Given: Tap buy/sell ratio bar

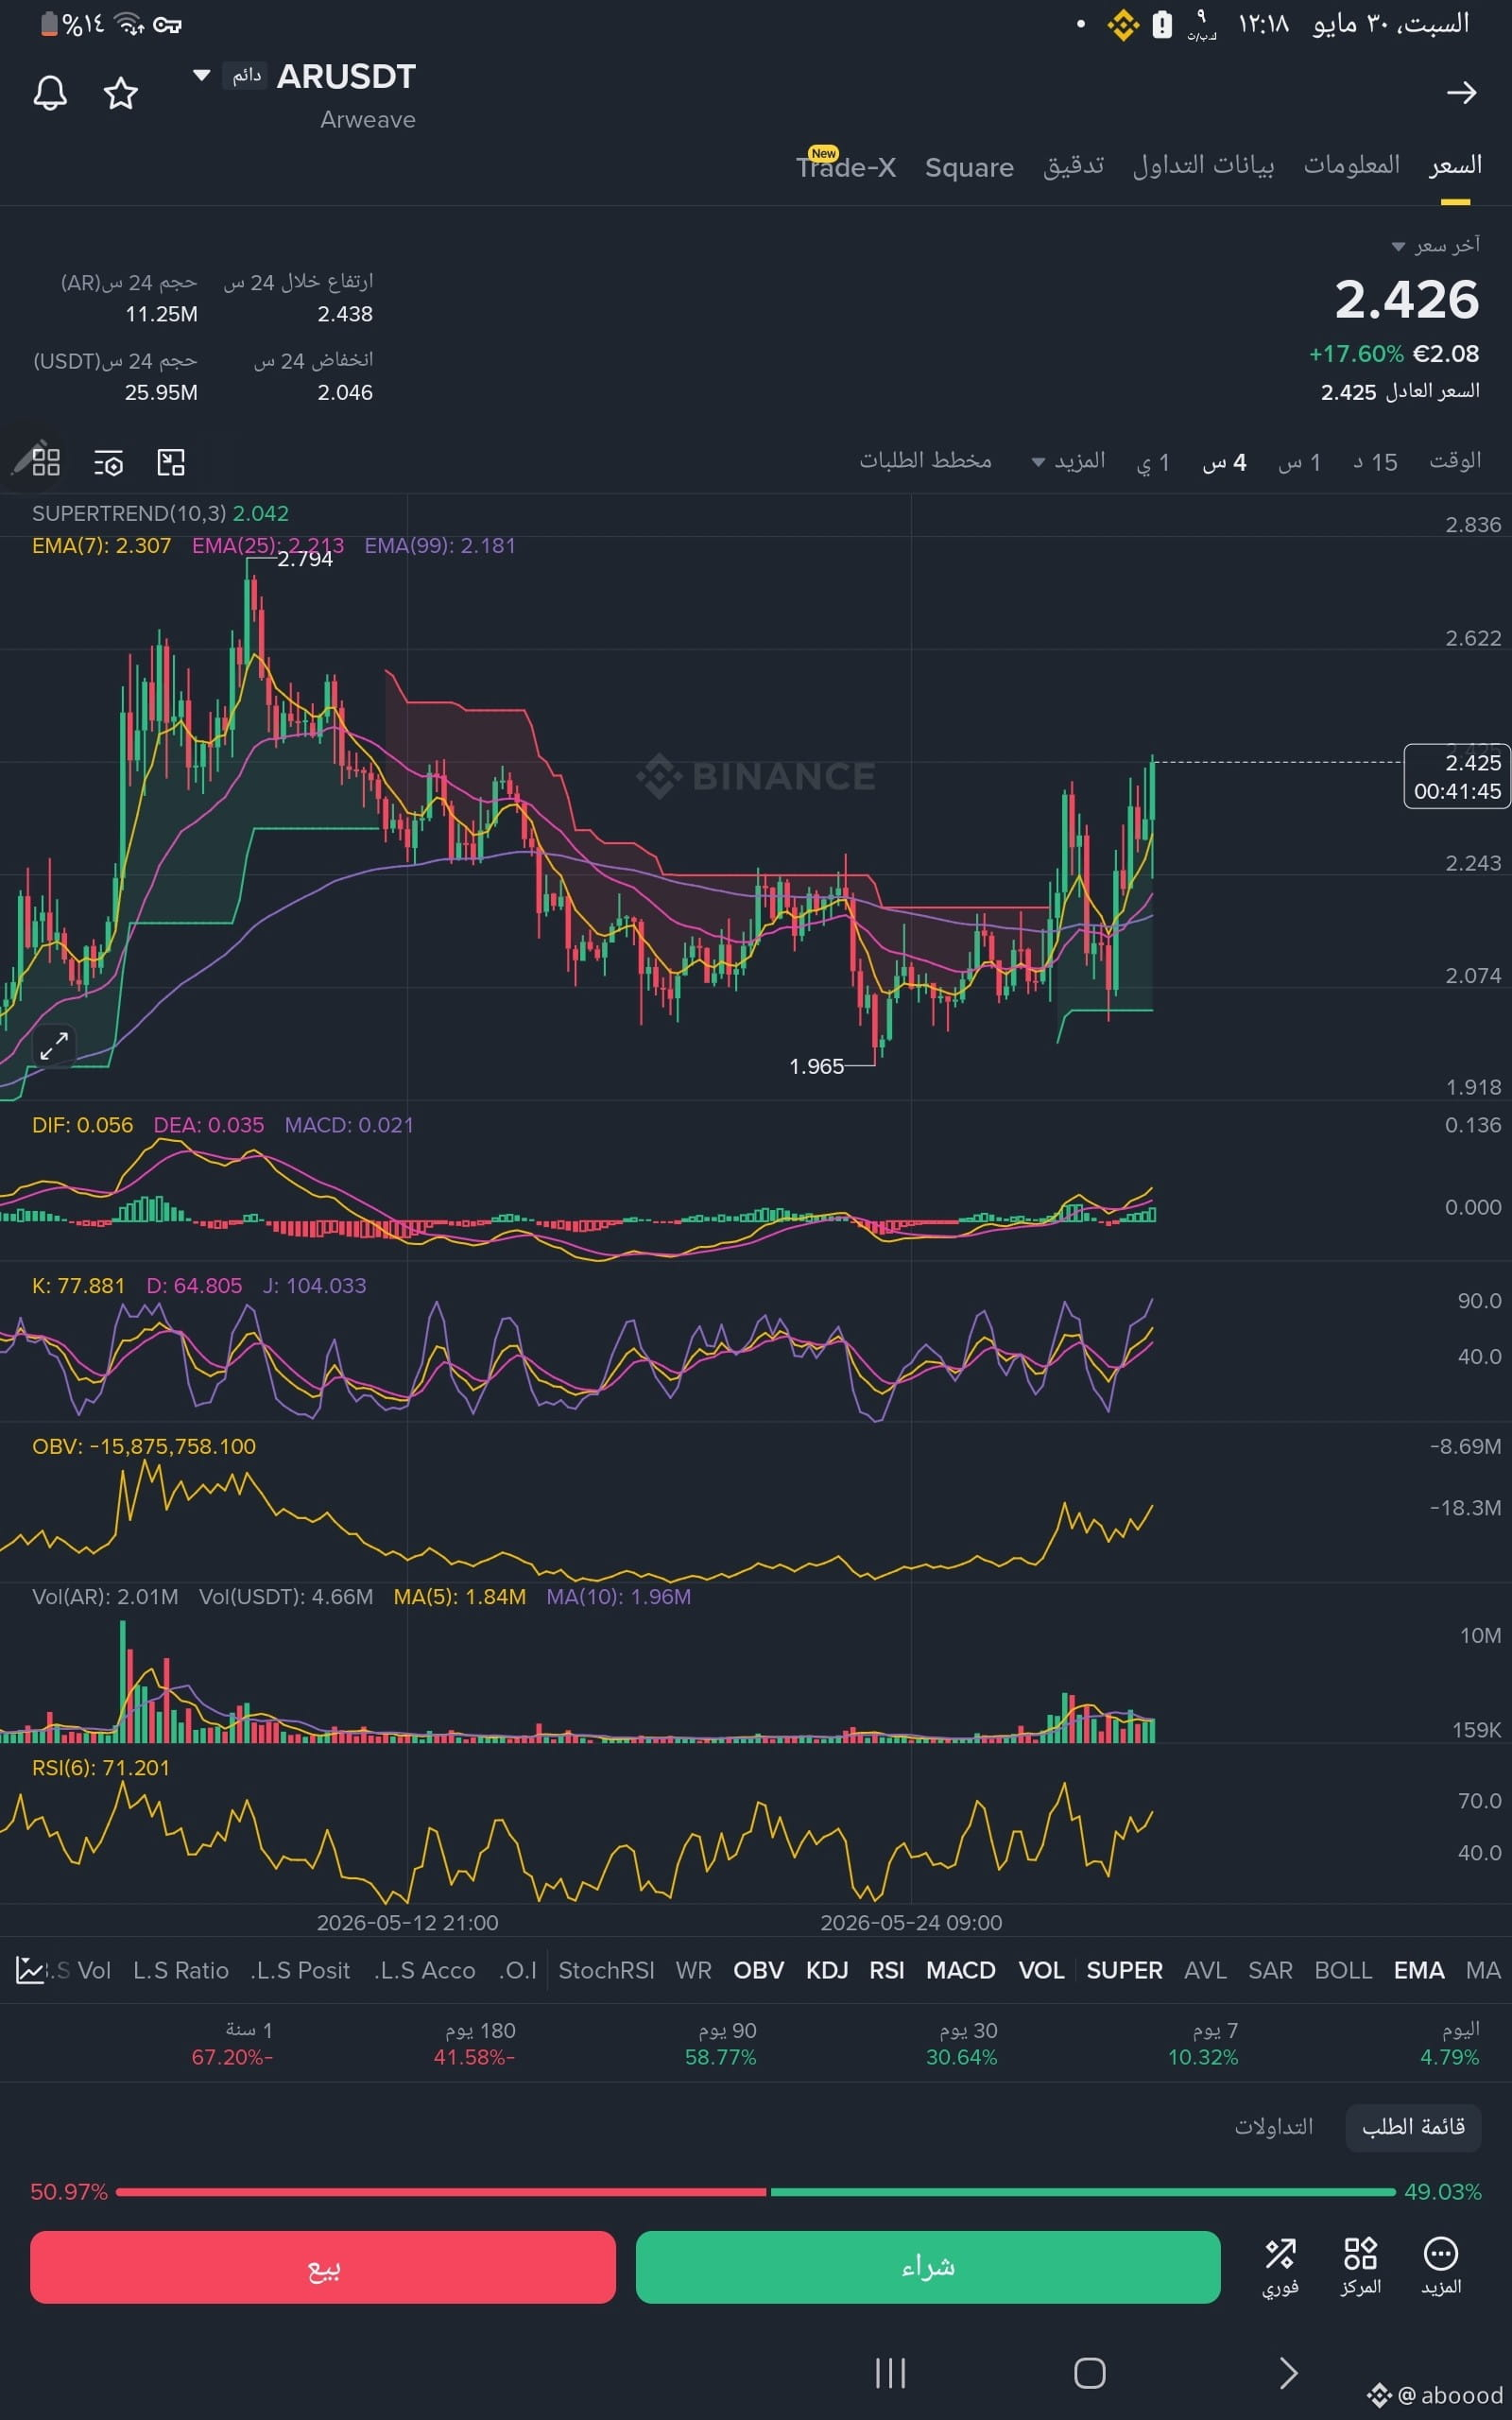Looking at the screenshot, I should click(756, 2192).
